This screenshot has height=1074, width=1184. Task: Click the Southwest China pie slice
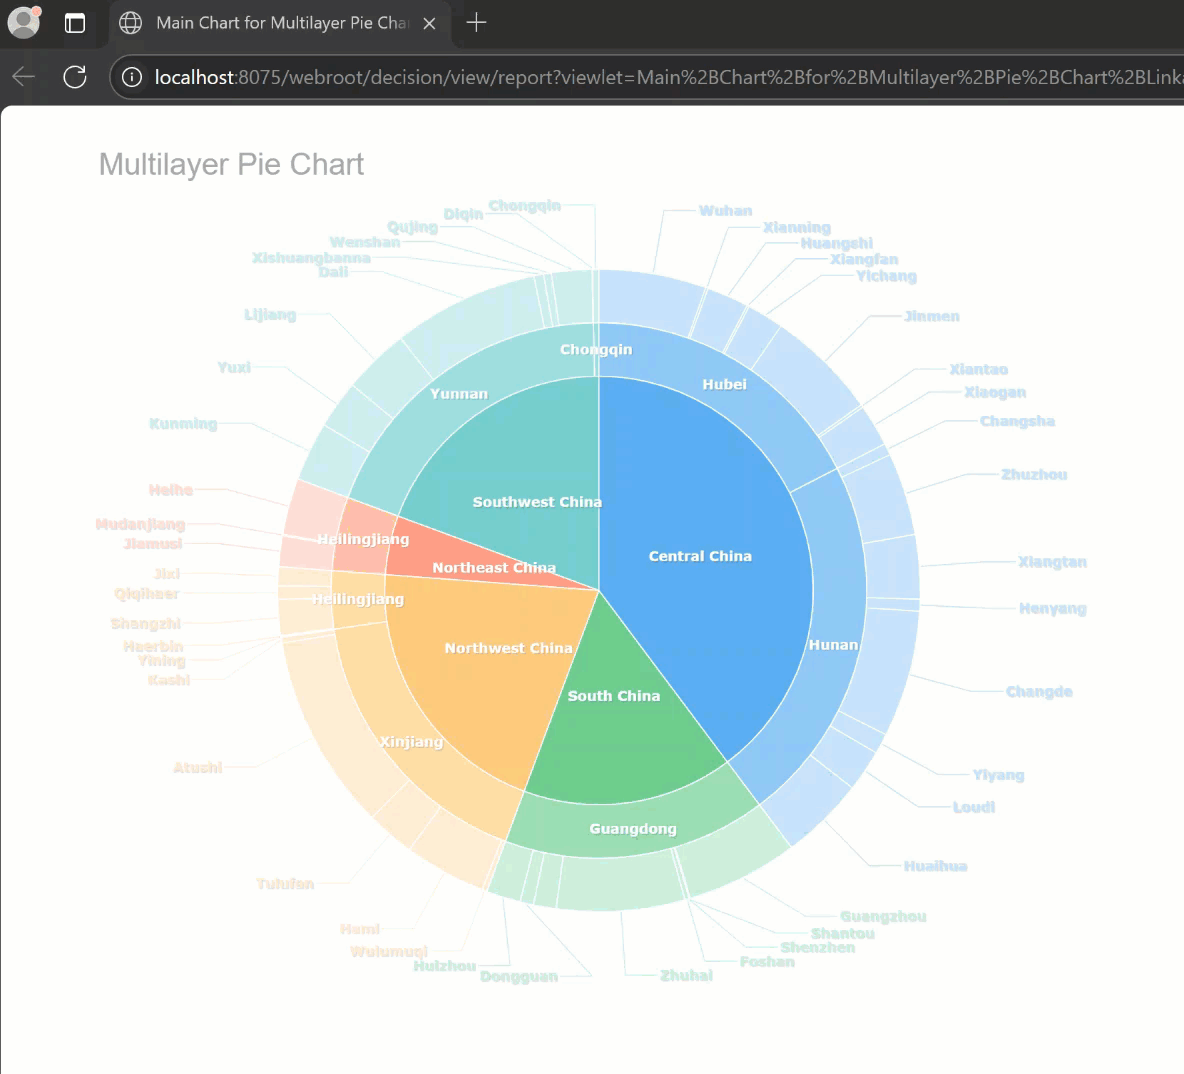point(537,502)
